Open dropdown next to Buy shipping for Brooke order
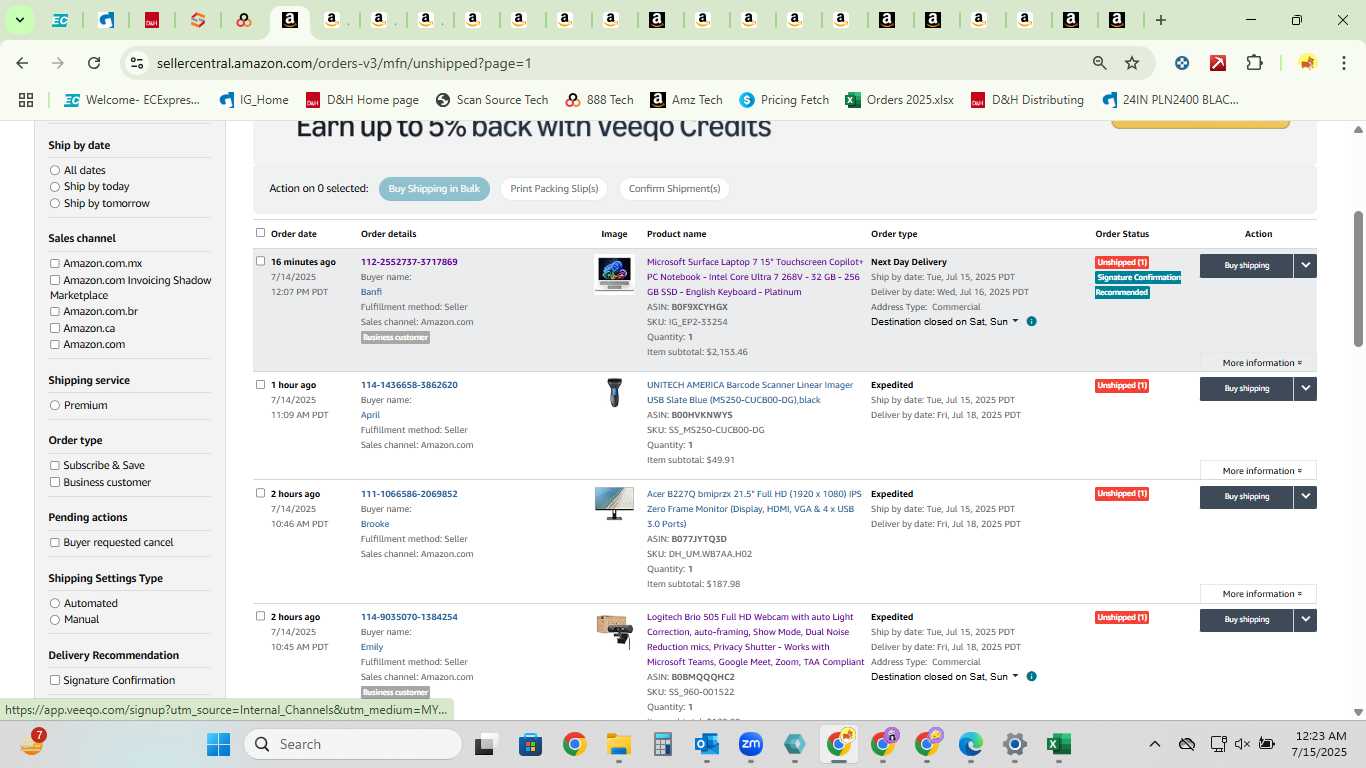1366x768 pixels. [x=1305, y=497]
